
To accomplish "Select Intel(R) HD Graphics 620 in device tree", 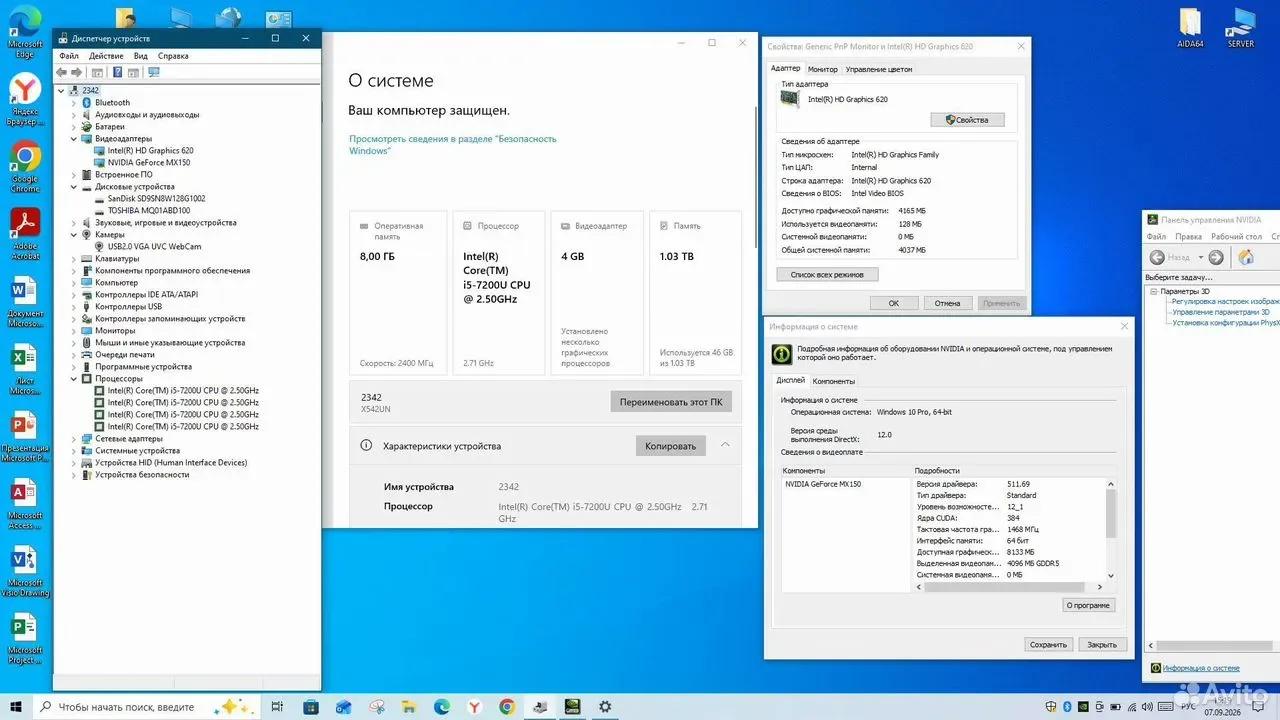I will tap(150, 151).
